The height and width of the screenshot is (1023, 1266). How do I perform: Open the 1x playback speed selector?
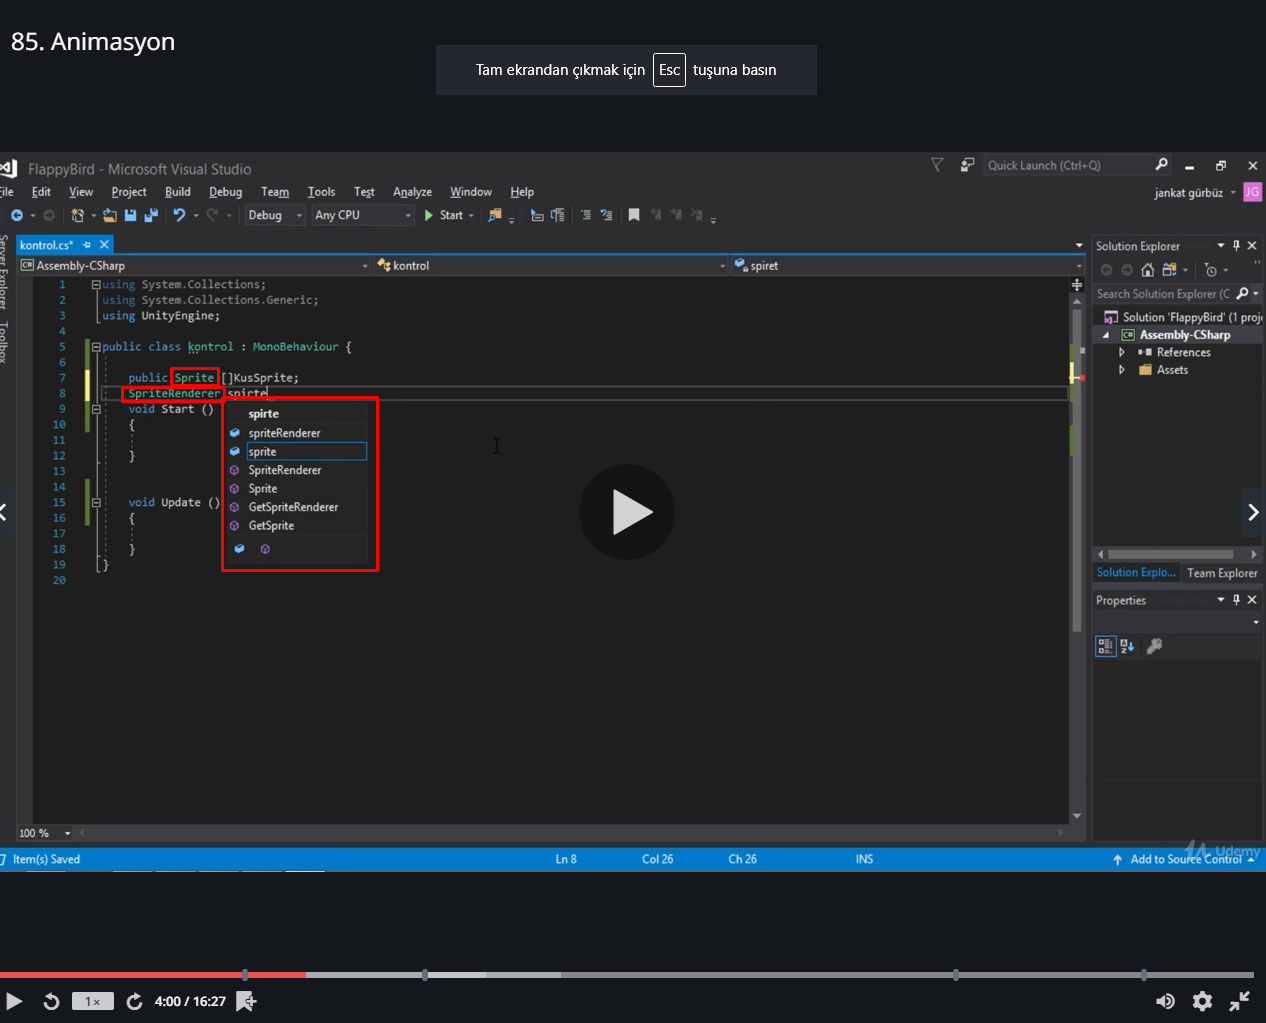(x=93, y=1001)
